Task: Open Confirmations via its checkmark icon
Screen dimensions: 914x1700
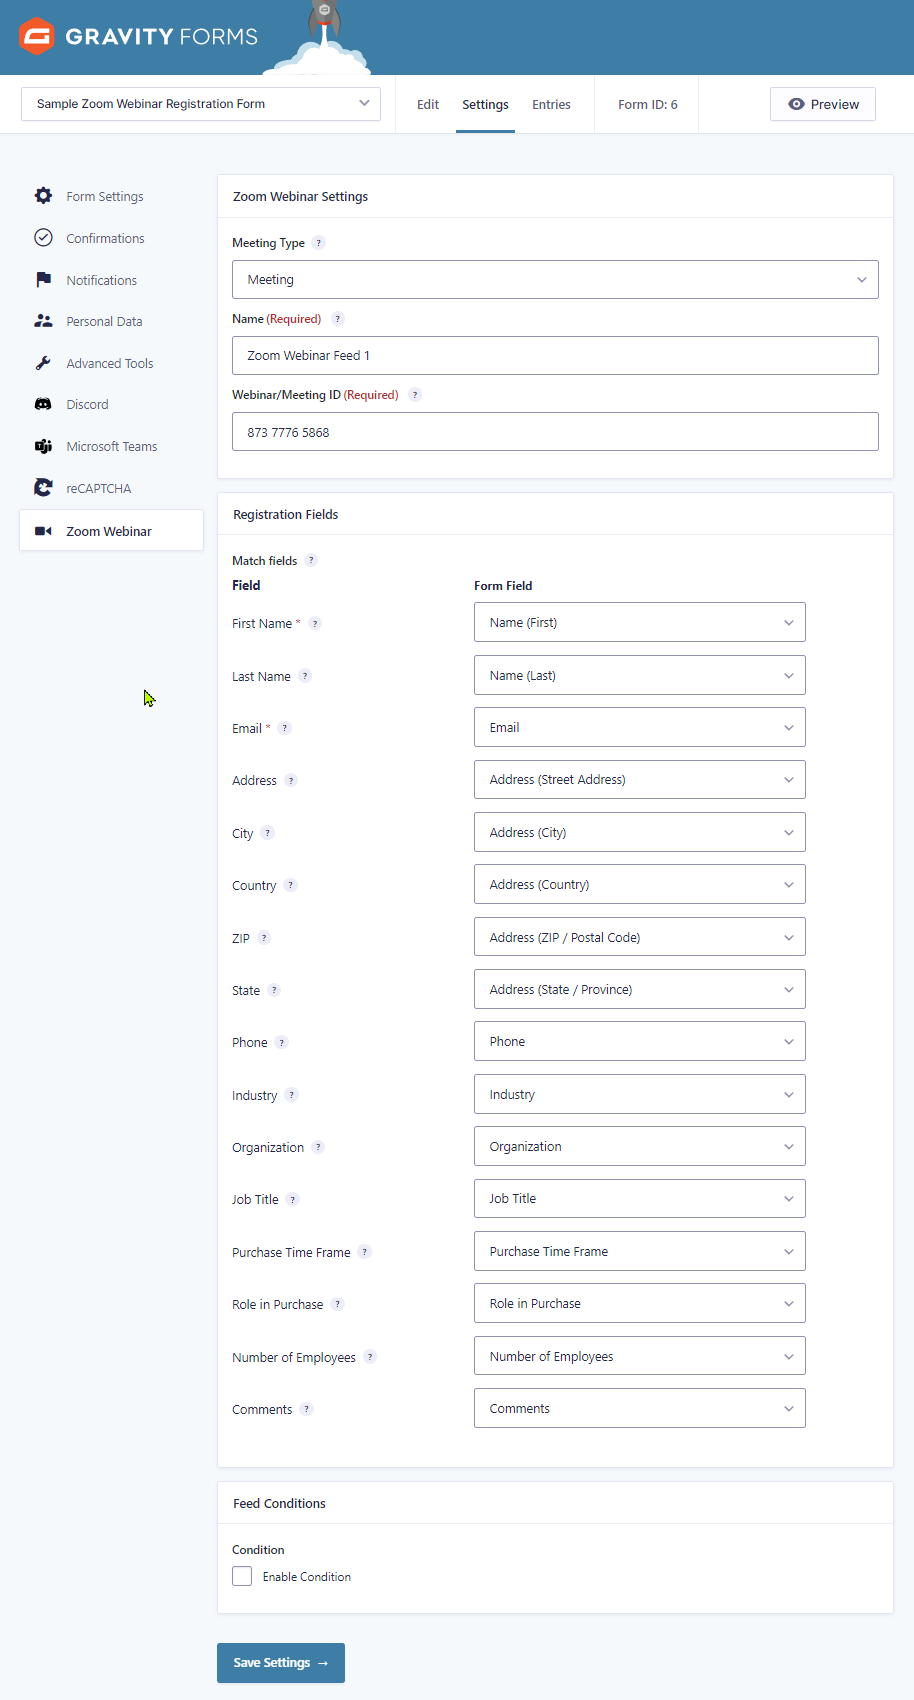Action: [43, 237]
